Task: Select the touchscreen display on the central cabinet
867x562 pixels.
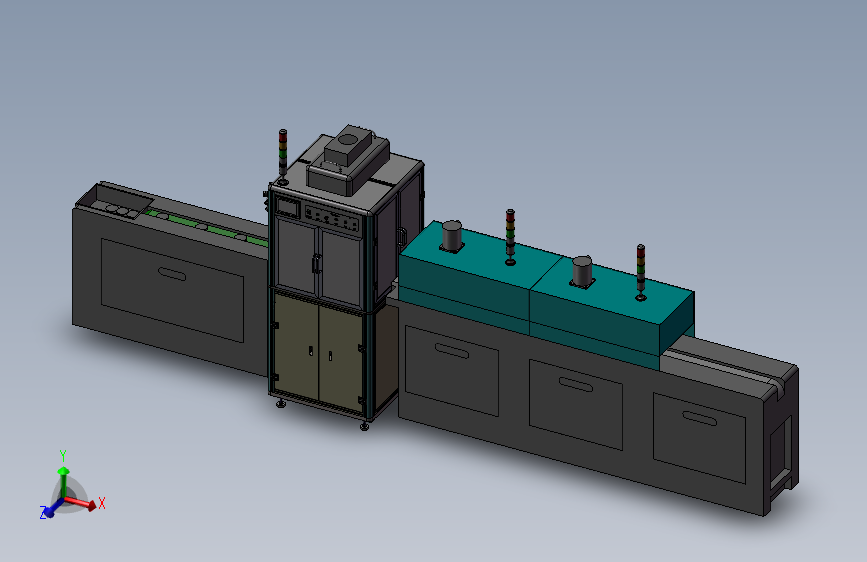Action: click(288, 207)
